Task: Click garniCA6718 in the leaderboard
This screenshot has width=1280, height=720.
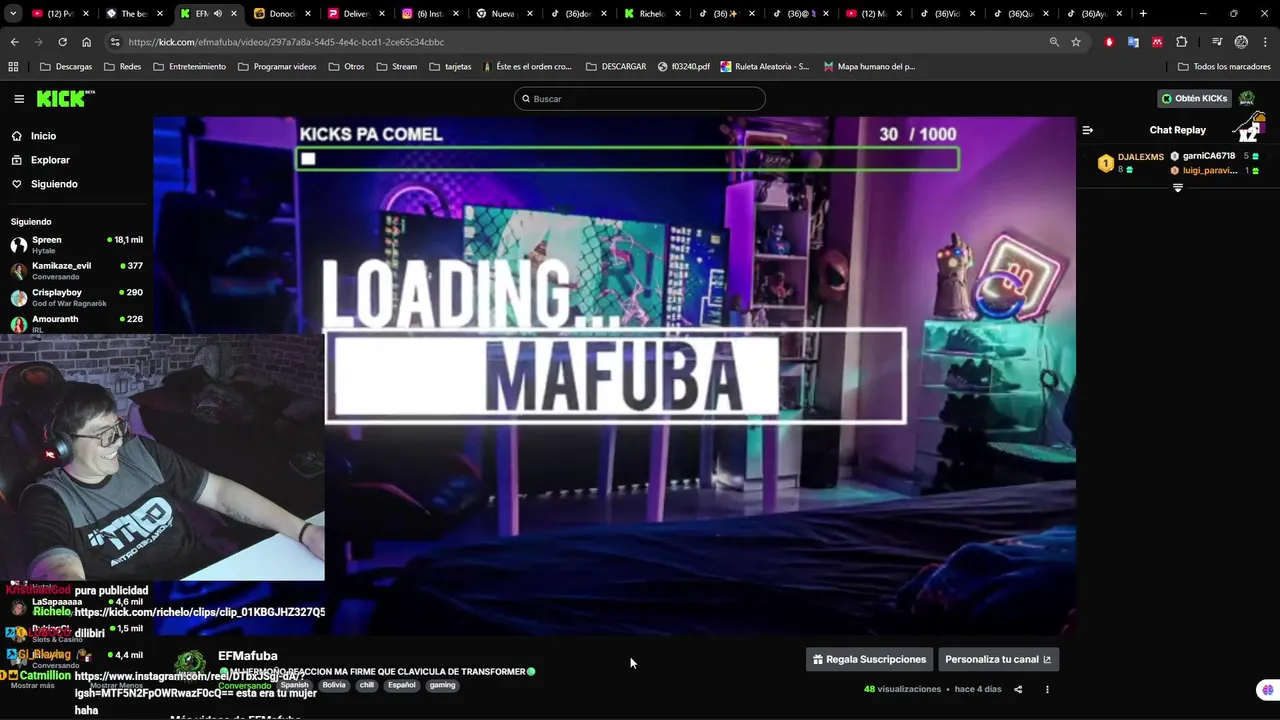Action: [1209, 156]
